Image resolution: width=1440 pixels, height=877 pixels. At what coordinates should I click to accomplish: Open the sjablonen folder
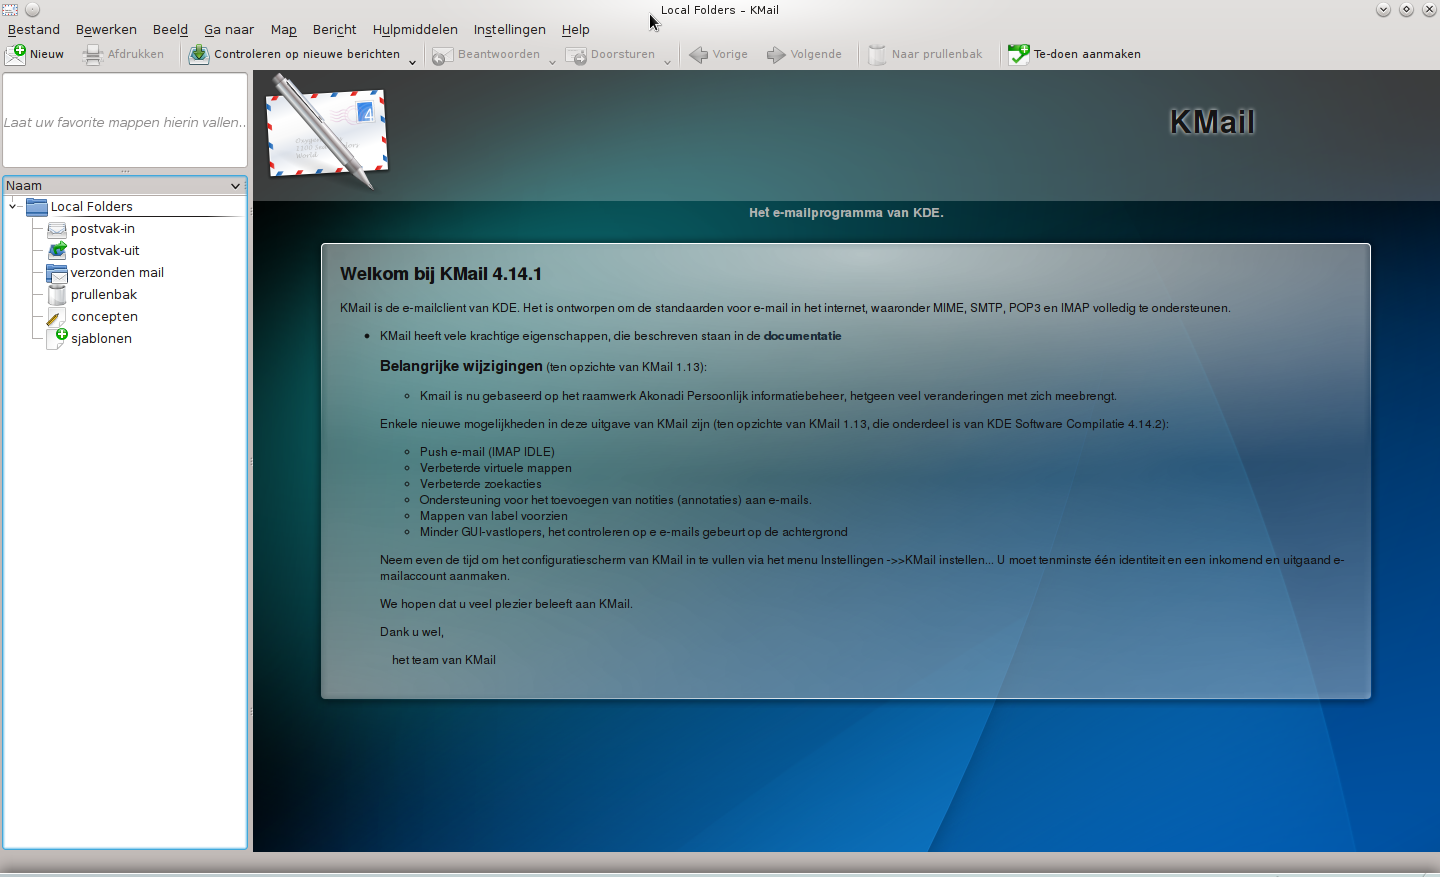point(101,339)
